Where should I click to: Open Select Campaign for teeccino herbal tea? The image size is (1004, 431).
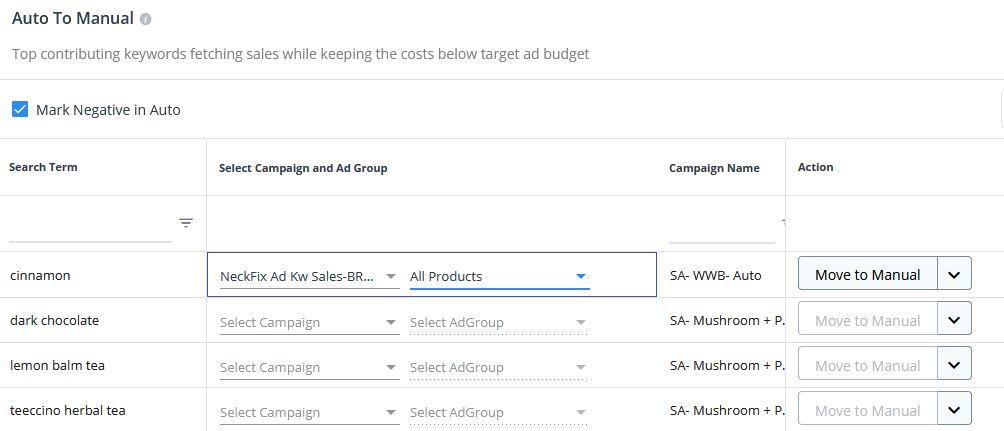pyautogui.click(x=309, y=412)
